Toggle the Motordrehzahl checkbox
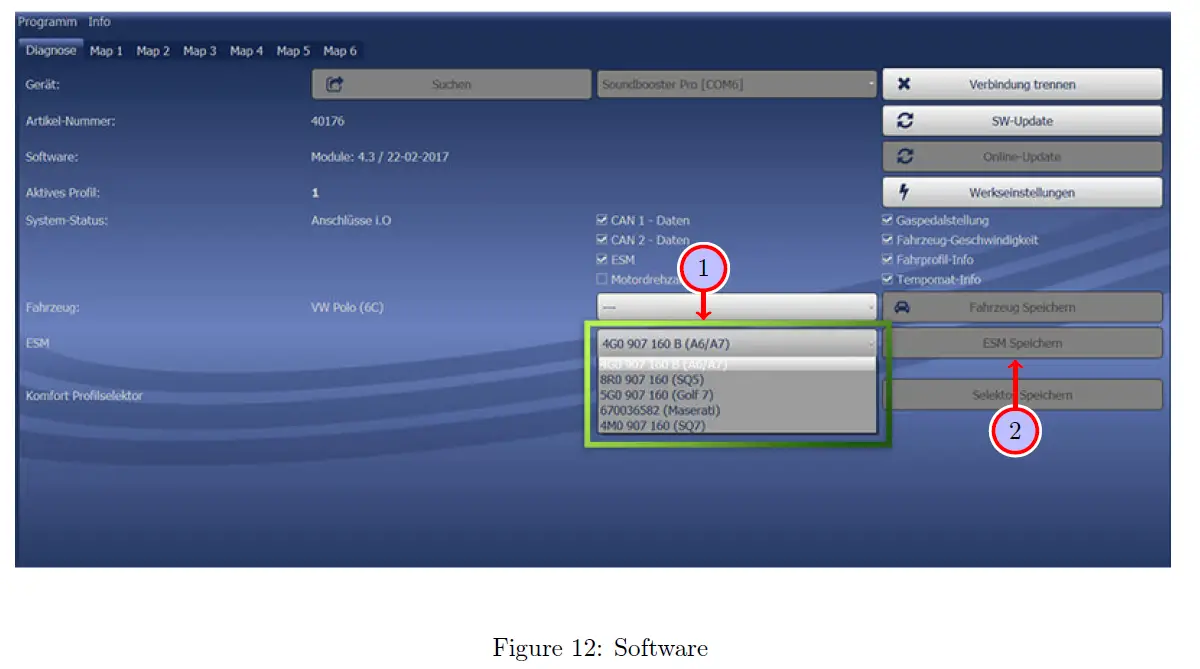The width and height of the screenshot is (1200, 669). (x=602, y=279)
